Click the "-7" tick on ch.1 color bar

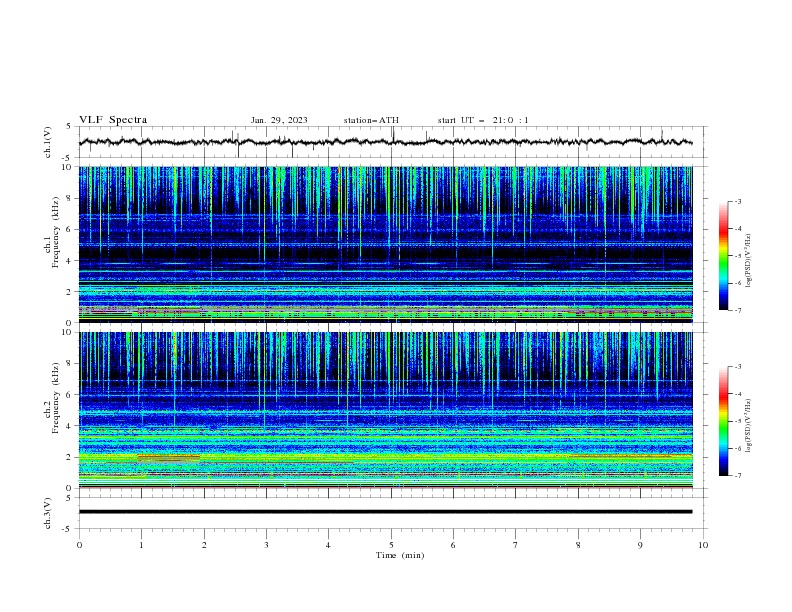click(x=737, y=310)
